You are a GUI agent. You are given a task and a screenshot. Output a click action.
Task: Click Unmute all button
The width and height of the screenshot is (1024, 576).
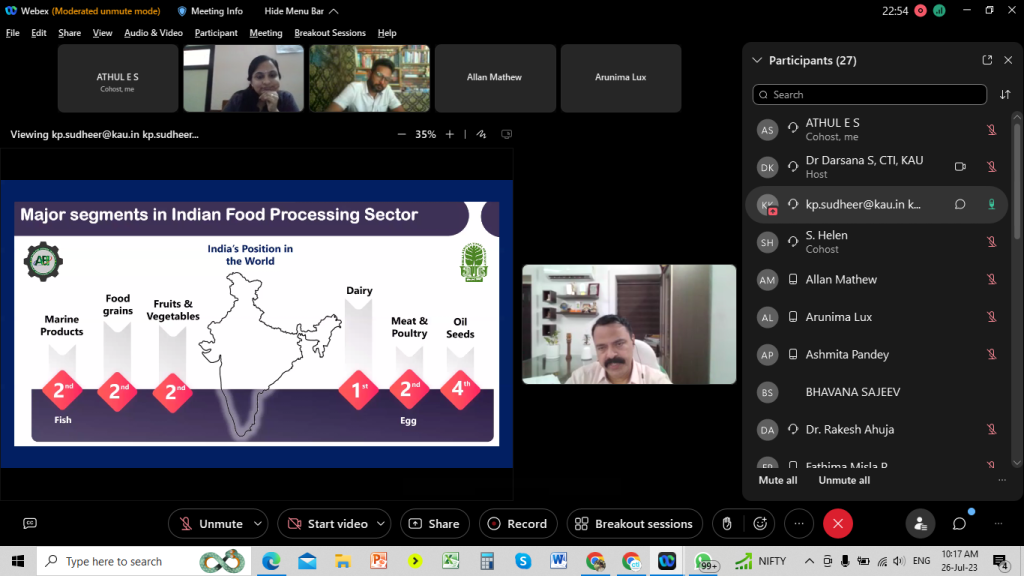[x=844, y=480]
